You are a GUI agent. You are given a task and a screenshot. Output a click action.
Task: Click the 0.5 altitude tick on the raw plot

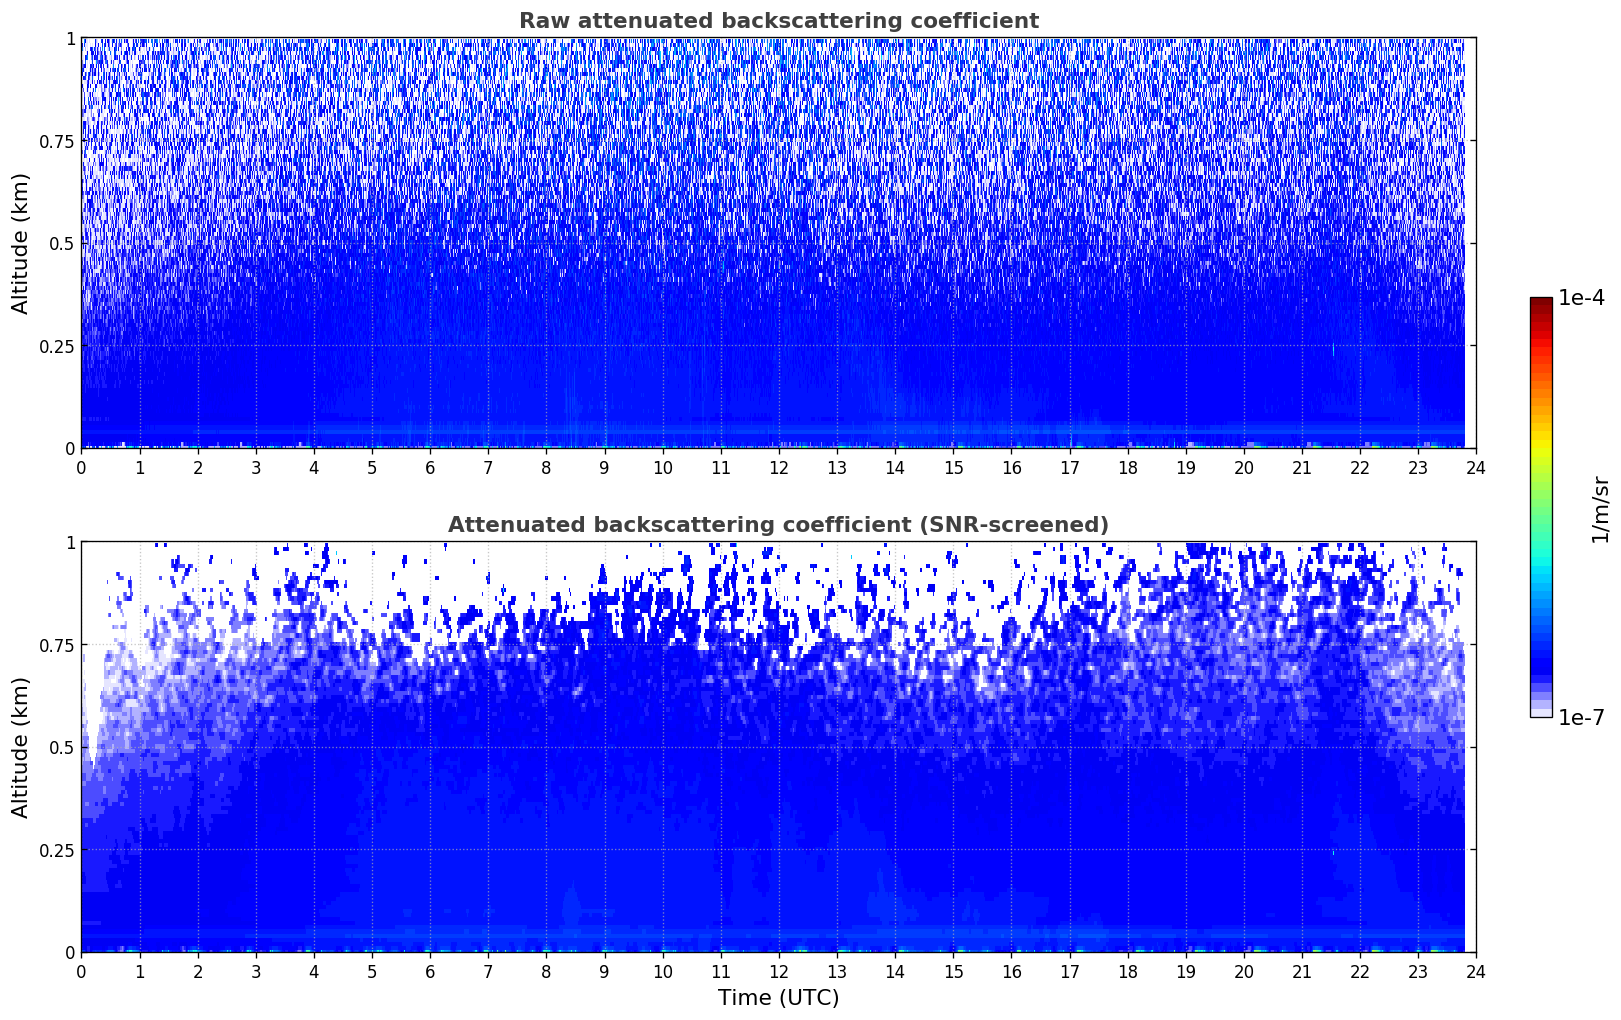62,244
